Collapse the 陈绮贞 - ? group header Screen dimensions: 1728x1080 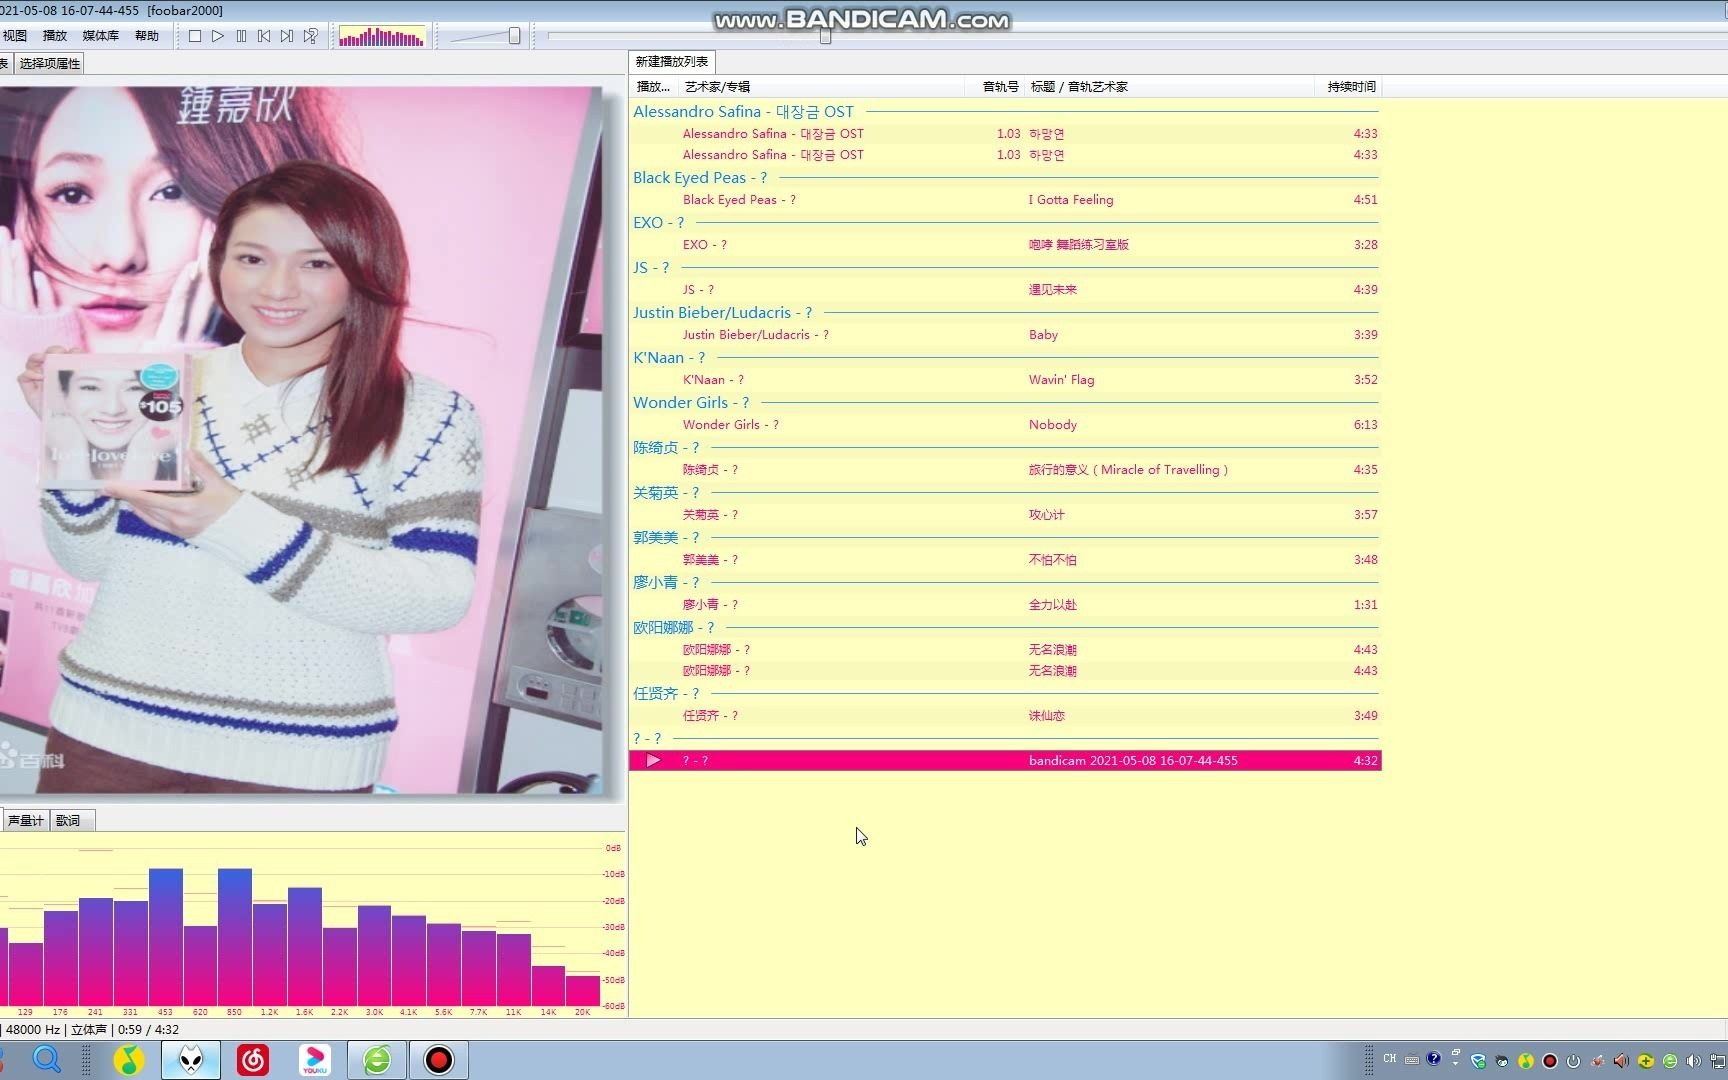(x=1005, y=448)
